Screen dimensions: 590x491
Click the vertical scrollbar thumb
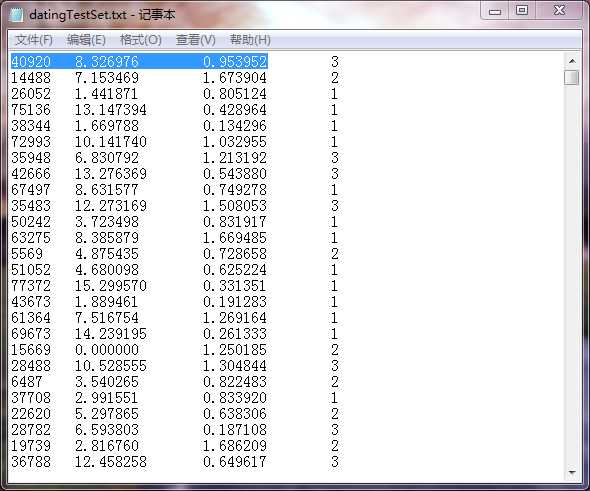click(572, 78)
